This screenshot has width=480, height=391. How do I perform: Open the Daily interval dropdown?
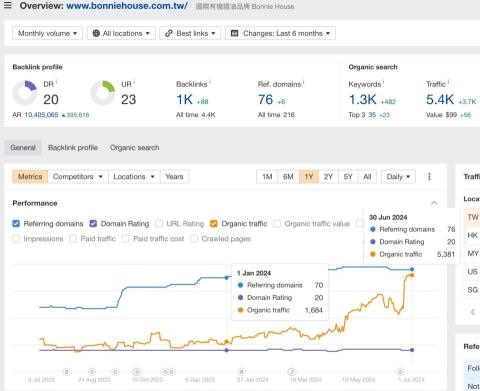point(398,177)
